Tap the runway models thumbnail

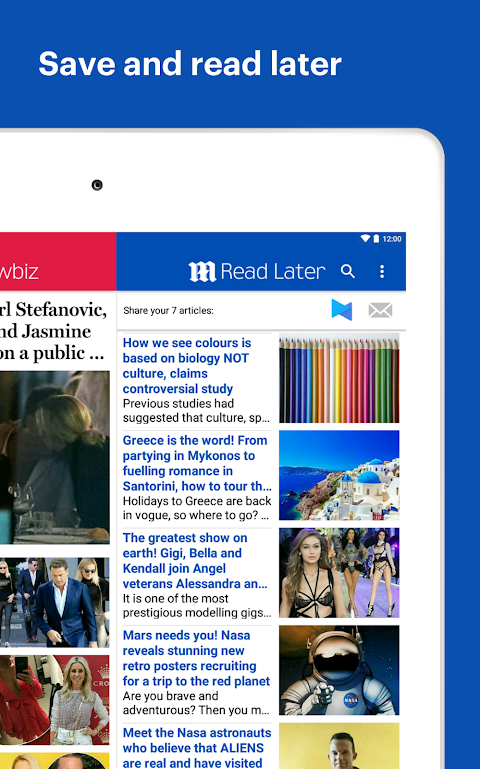339,573
